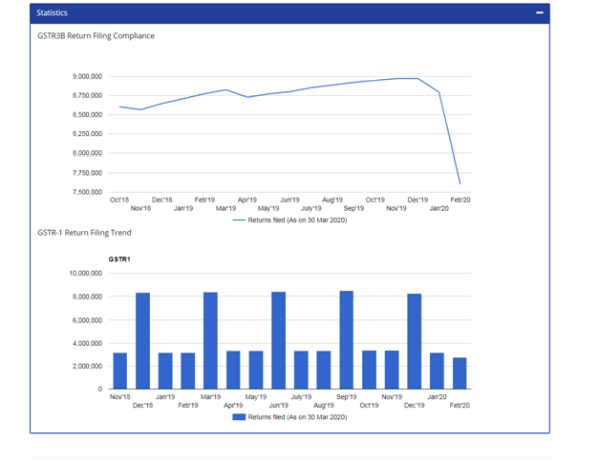Screen dimensions: 600x460
Task: Click the blue legend square under bar chart
Action: click(x=239, y=415)
